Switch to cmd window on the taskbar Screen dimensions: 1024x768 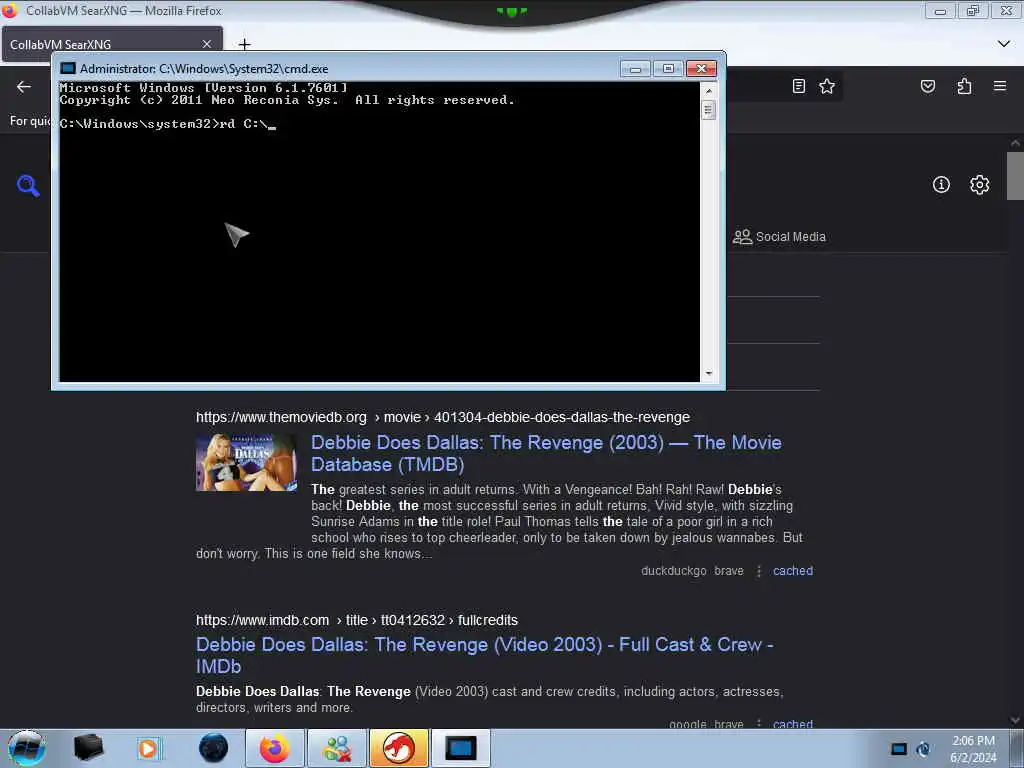[460, 748]
